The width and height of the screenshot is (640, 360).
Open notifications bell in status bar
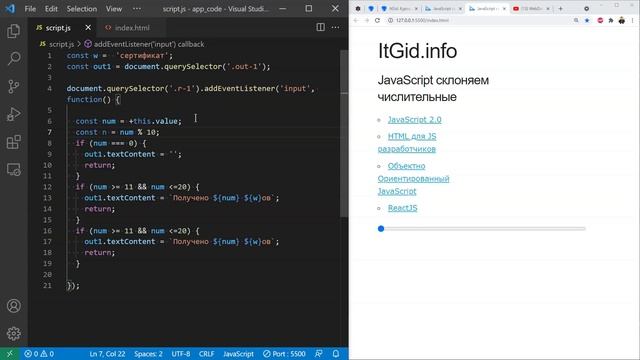point(336,353)
